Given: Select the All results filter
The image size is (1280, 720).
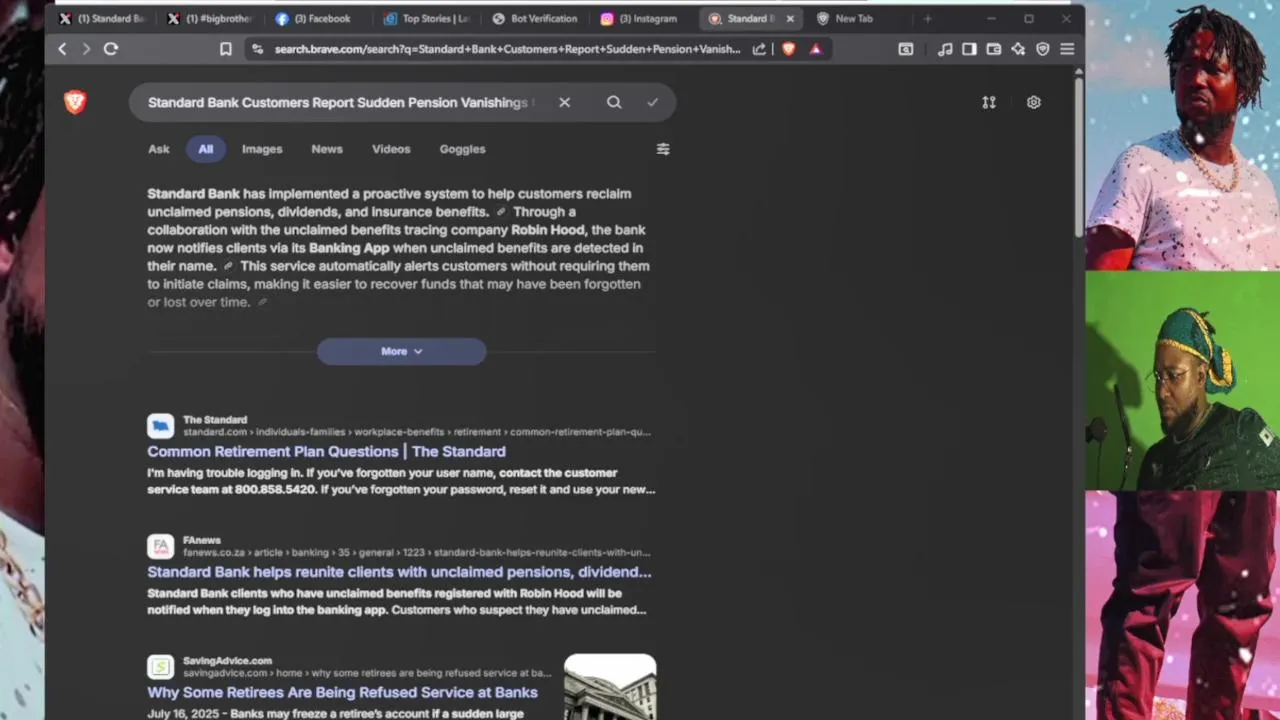Looking at the screenshot, I should [x=205, y=149].
